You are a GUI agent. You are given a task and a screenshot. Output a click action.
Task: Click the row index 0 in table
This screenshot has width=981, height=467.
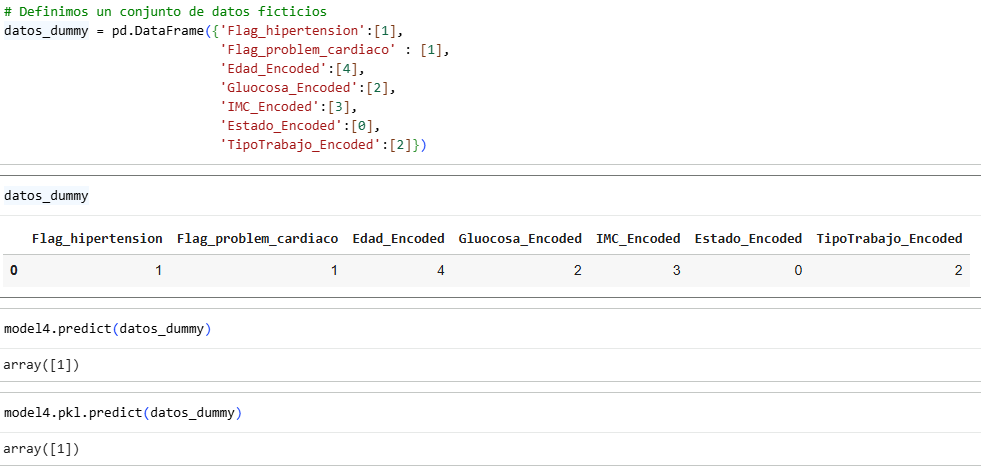click(14, 271)
